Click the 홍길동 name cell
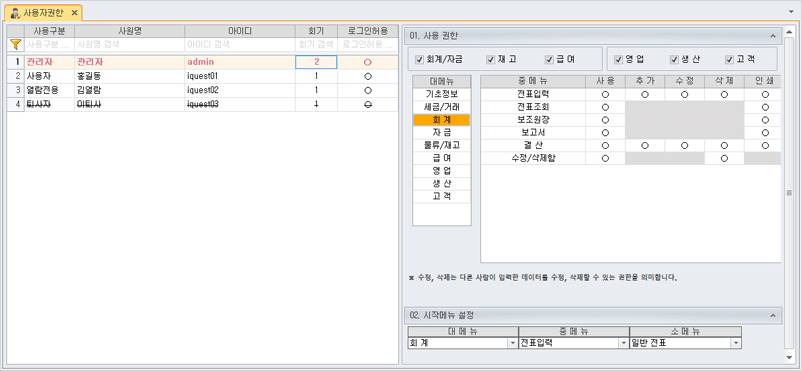Viewport: 802px width, 371px height. [130, 76]
